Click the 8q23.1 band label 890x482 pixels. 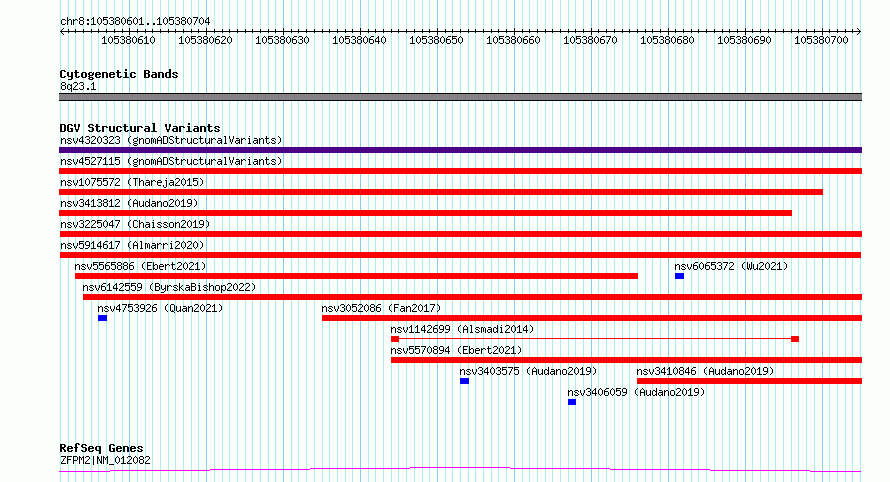78,86
